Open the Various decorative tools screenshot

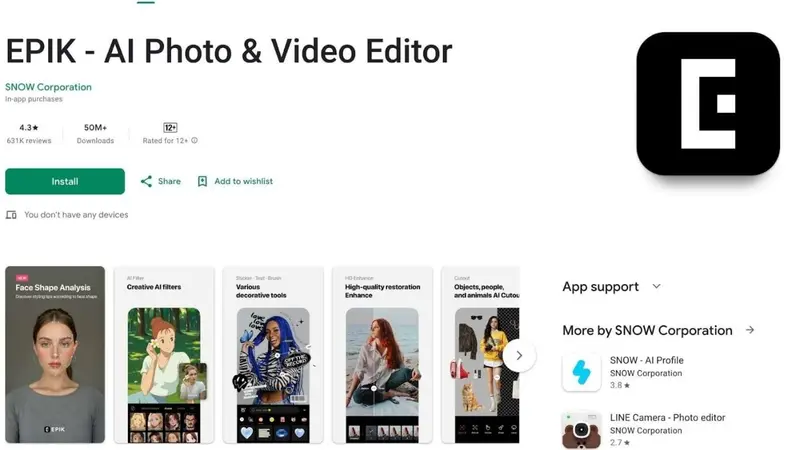click(x=273, y=354)
